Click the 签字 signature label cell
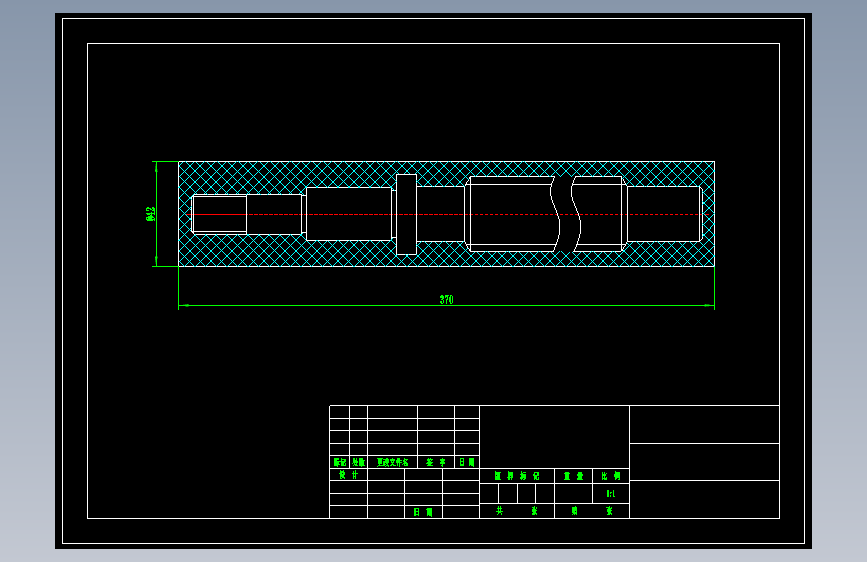867x562 pixels. tap(436, 462)
